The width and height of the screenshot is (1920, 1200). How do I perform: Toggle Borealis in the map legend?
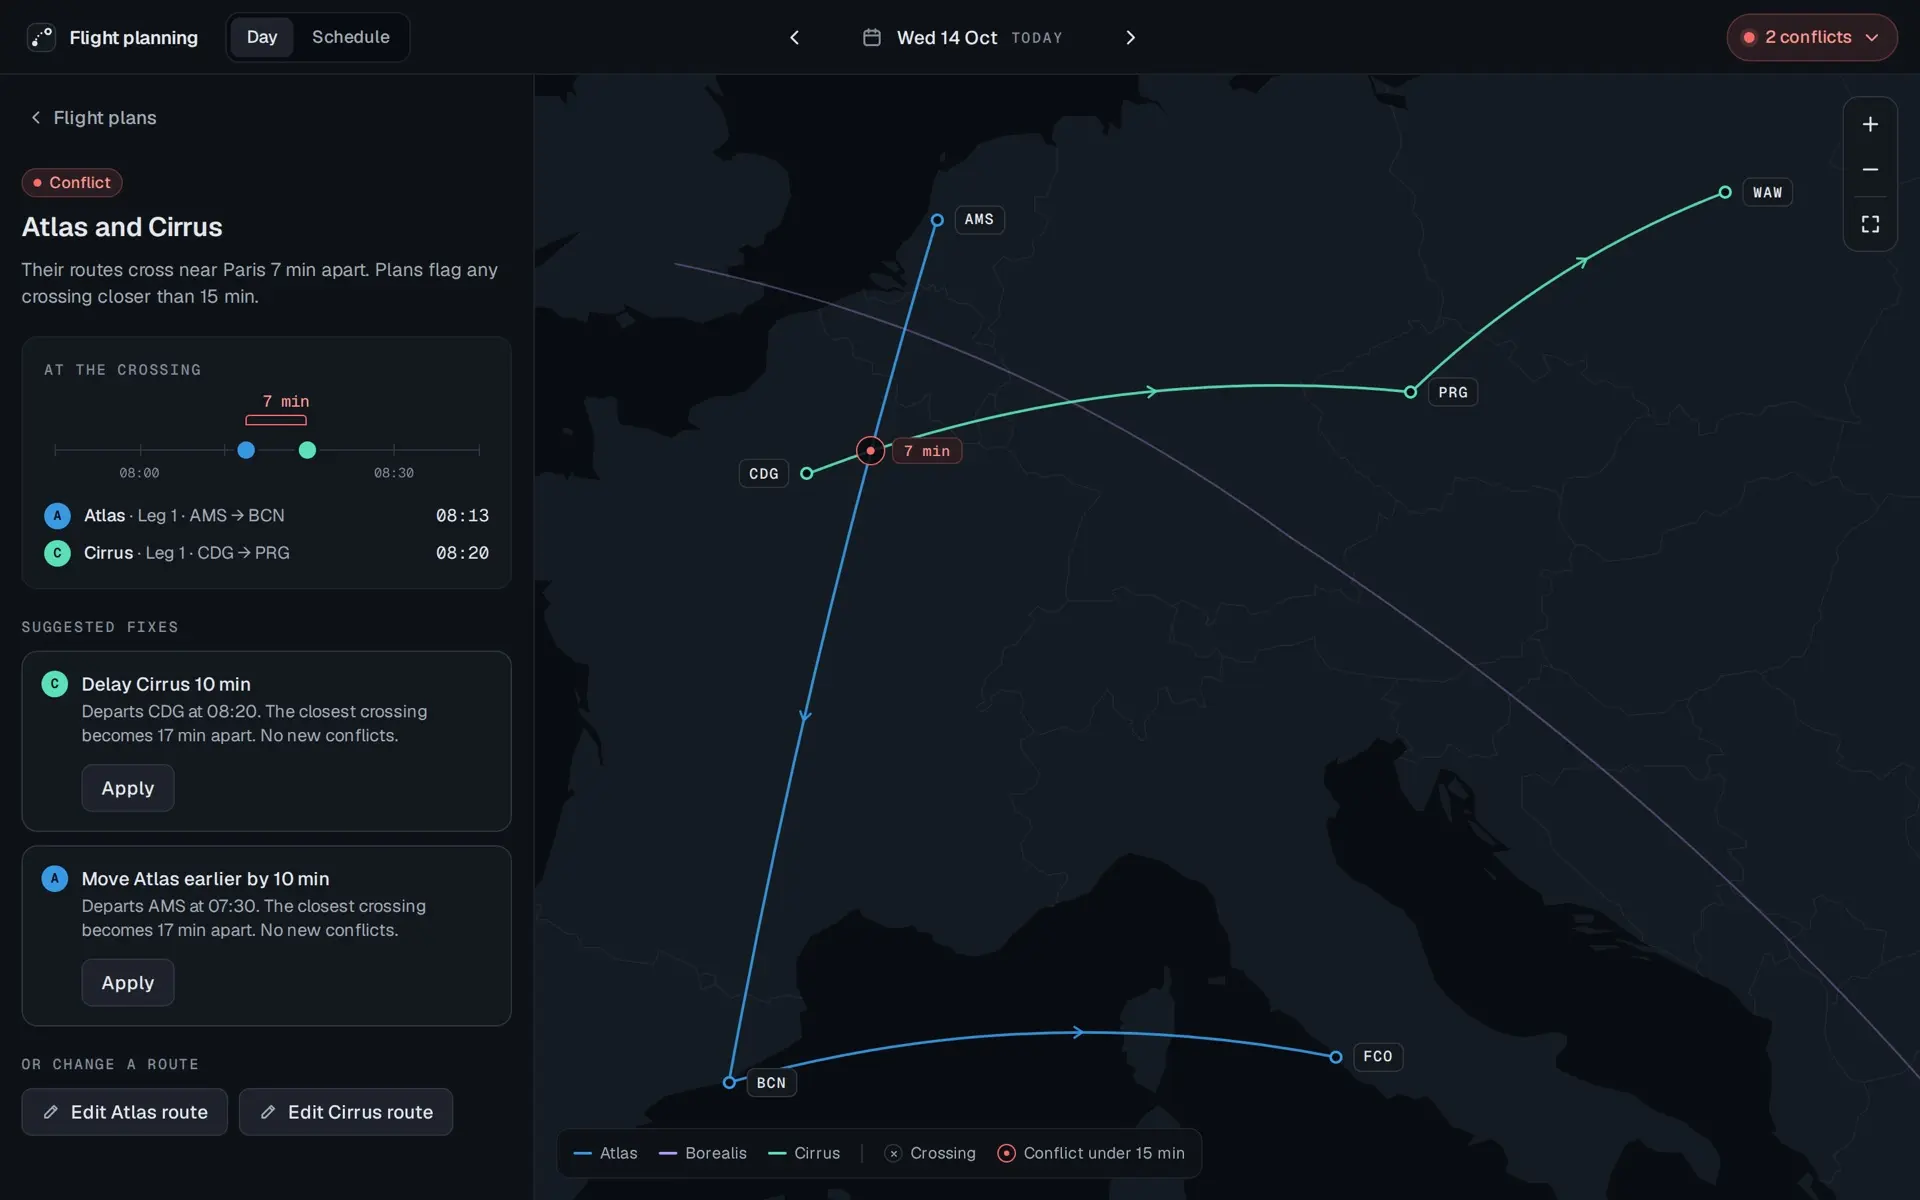[x=703, y=1154]
